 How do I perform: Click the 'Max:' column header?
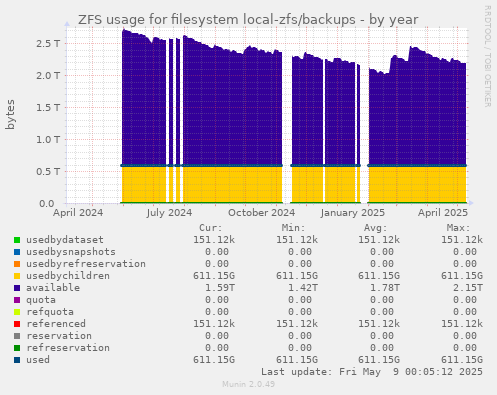point(458,228)
